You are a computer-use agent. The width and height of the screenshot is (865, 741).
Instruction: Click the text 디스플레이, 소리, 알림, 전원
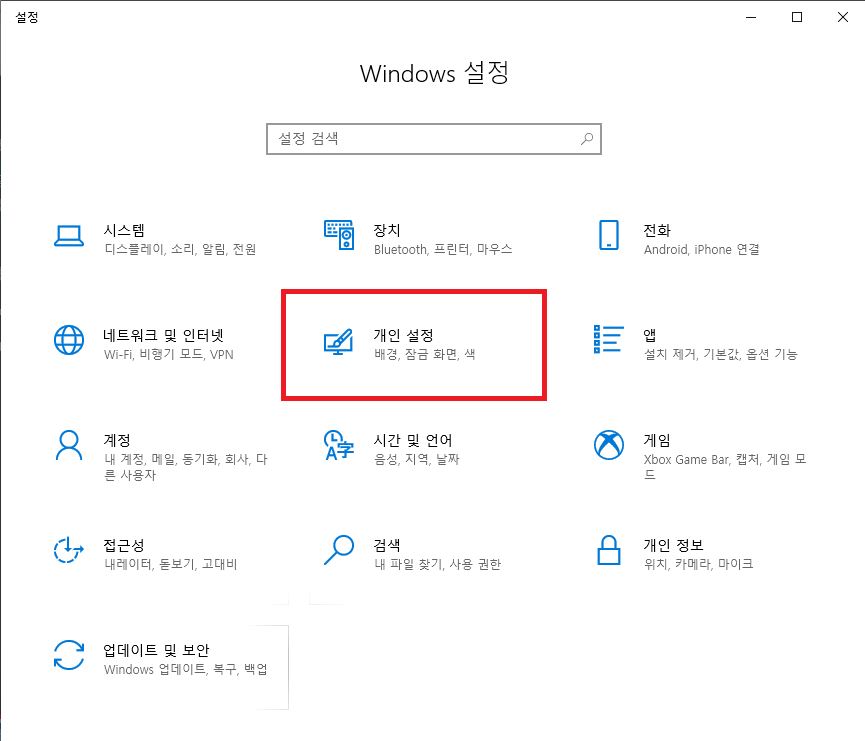coord(180,249)
